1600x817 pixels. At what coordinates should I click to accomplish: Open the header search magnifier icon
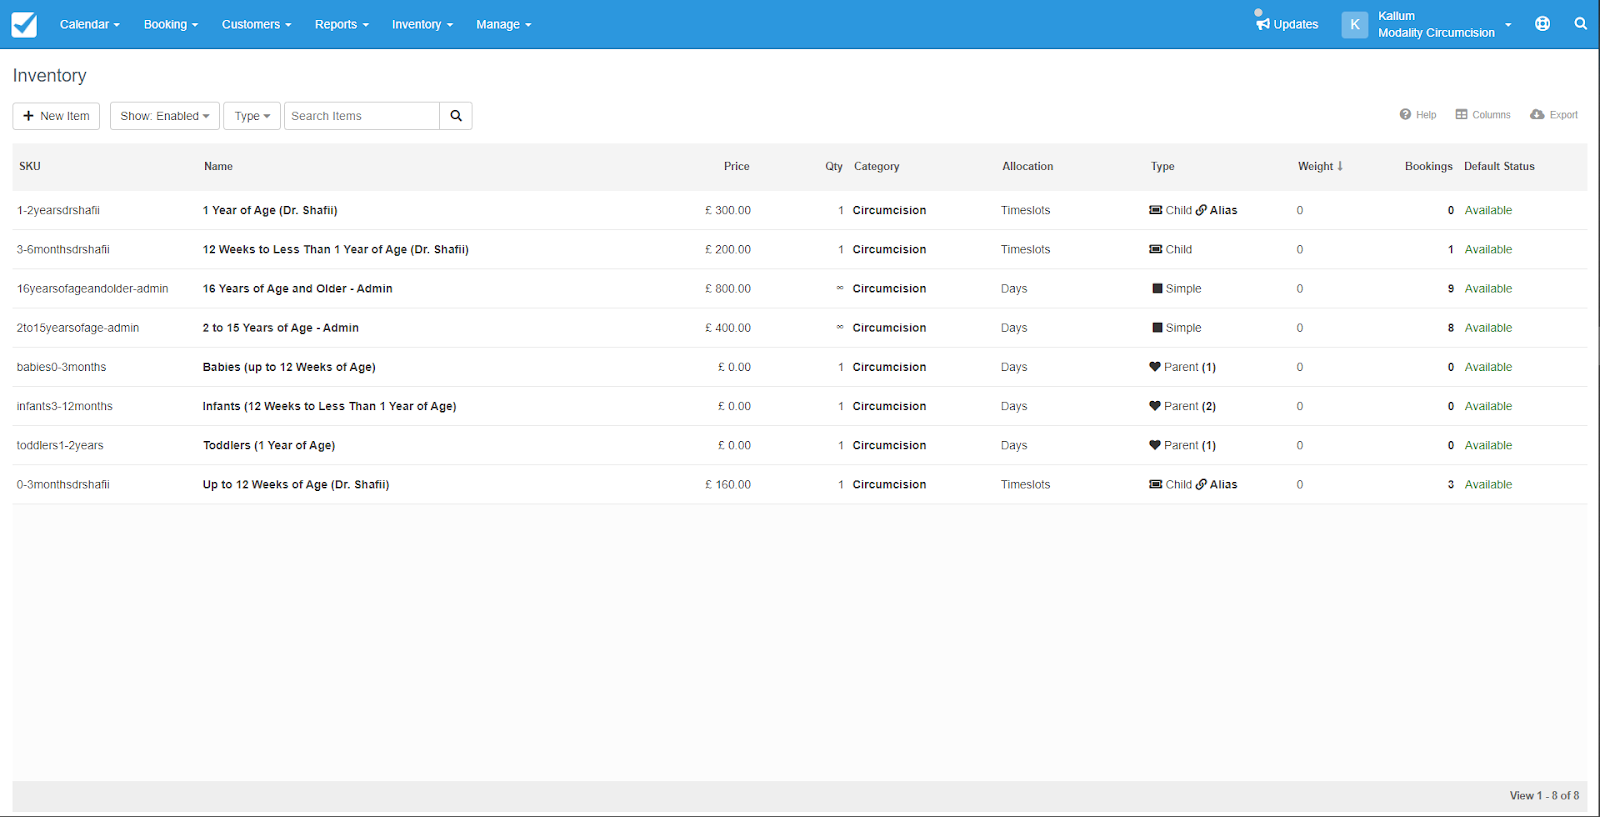[x=1580, y=24]
